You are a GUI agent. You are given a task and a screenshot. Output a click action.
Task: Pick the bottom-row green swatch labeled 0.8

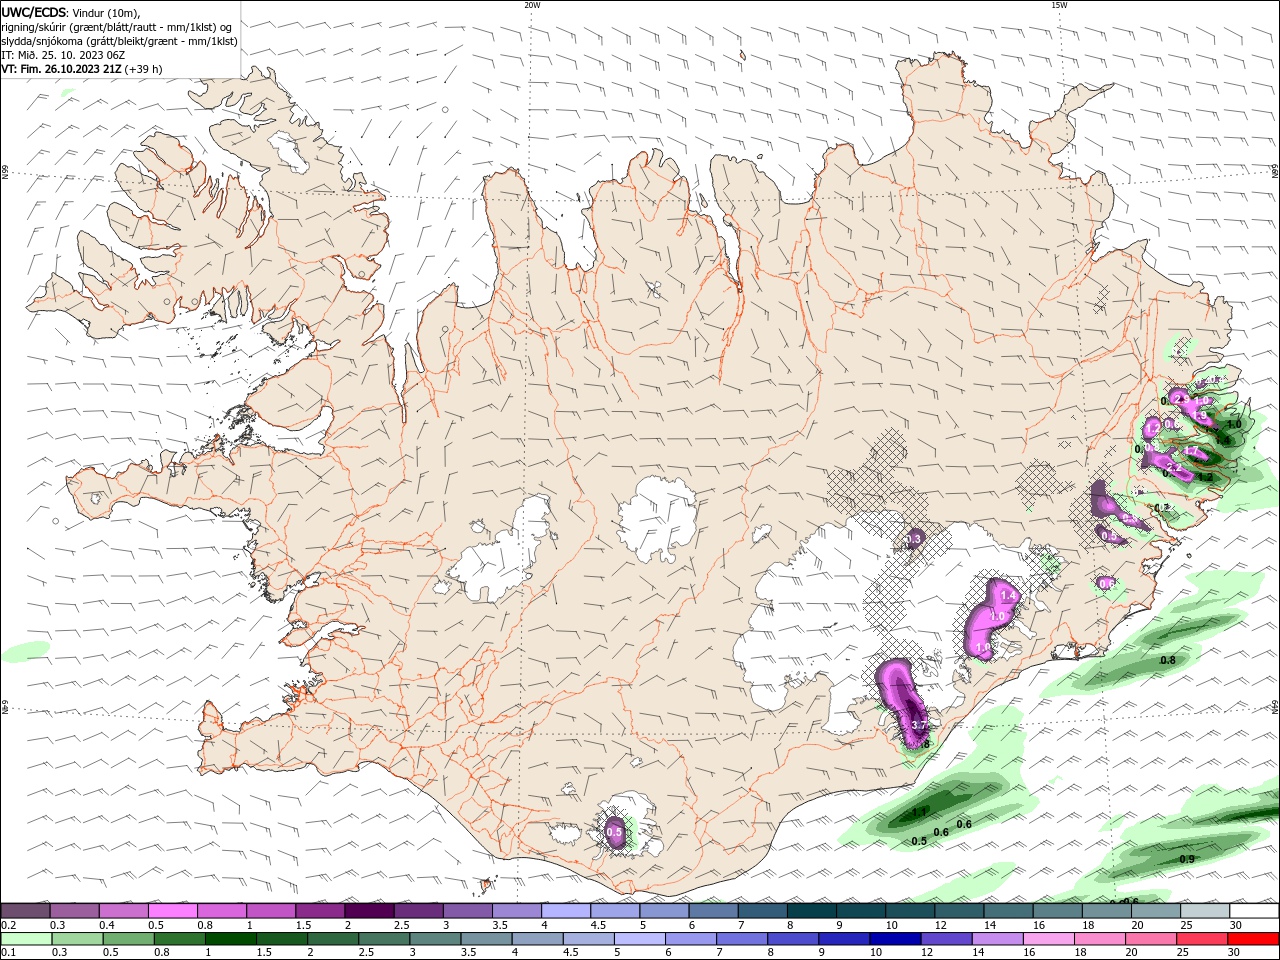180,939
